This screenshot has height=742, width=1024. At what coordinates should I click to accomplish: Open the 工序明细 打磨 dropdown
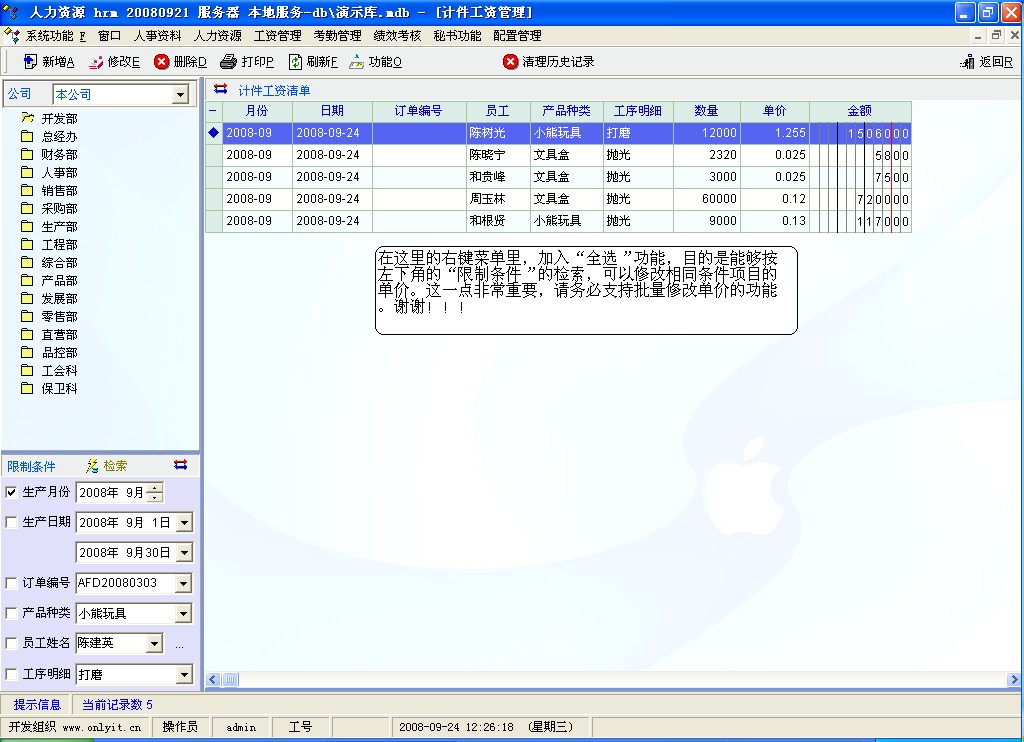pos(183,675)
